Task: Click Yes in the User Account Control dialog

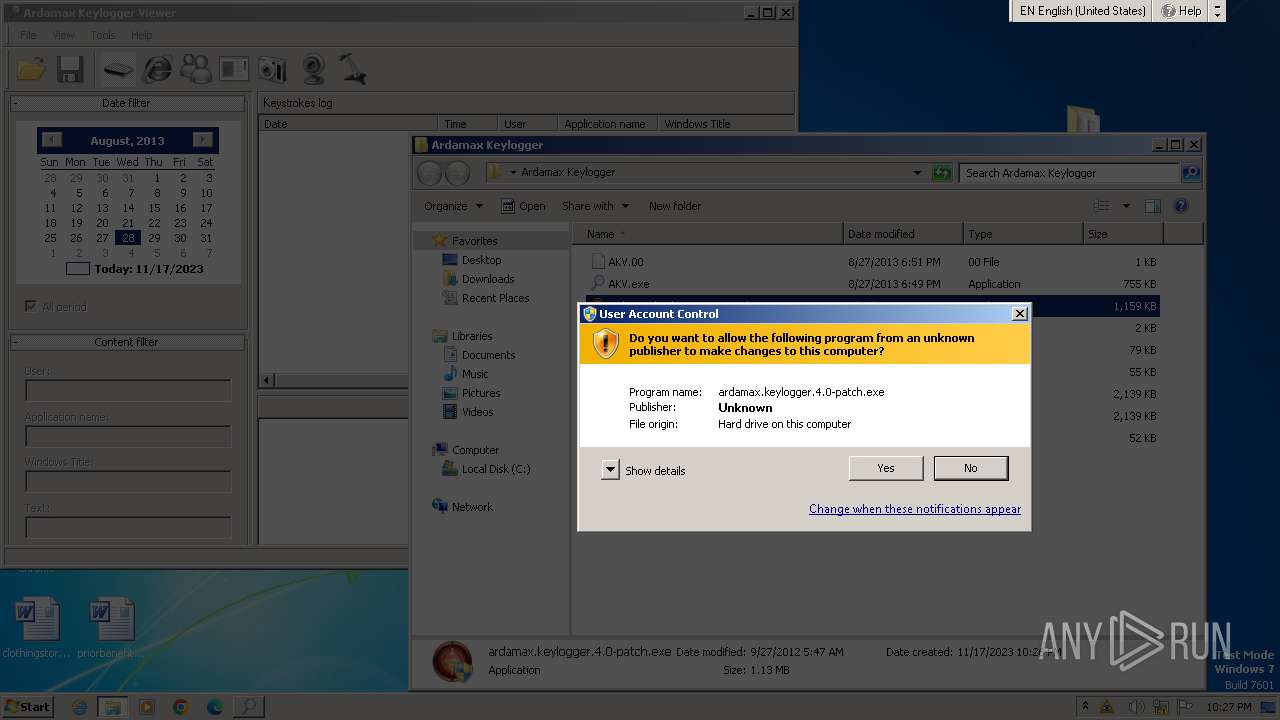Action: 885,468
